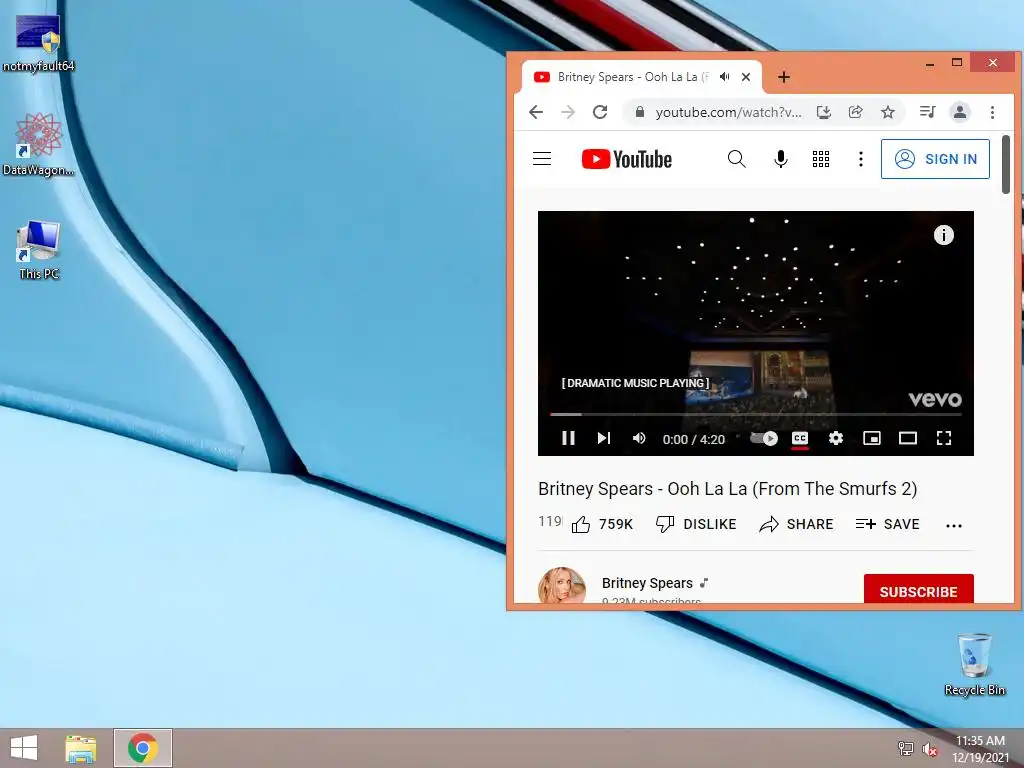Subscribe to Britney Spears channel
This screenshot has width=1024, height=768.
click(918, 590)
